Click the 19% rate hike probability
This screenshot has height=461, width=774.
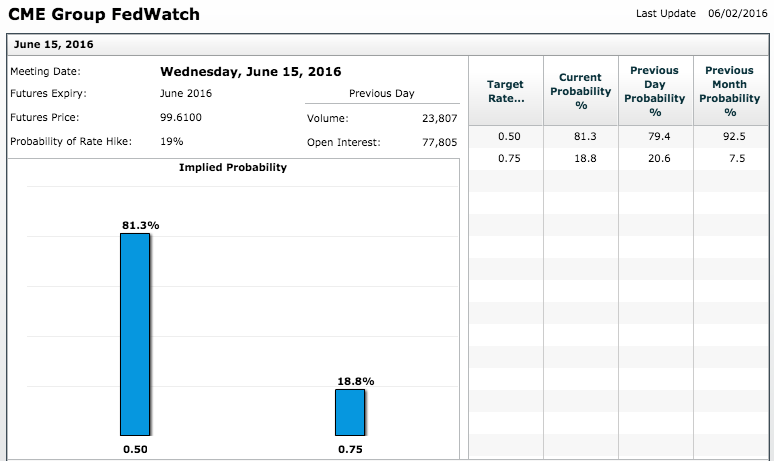click(171, 141)
